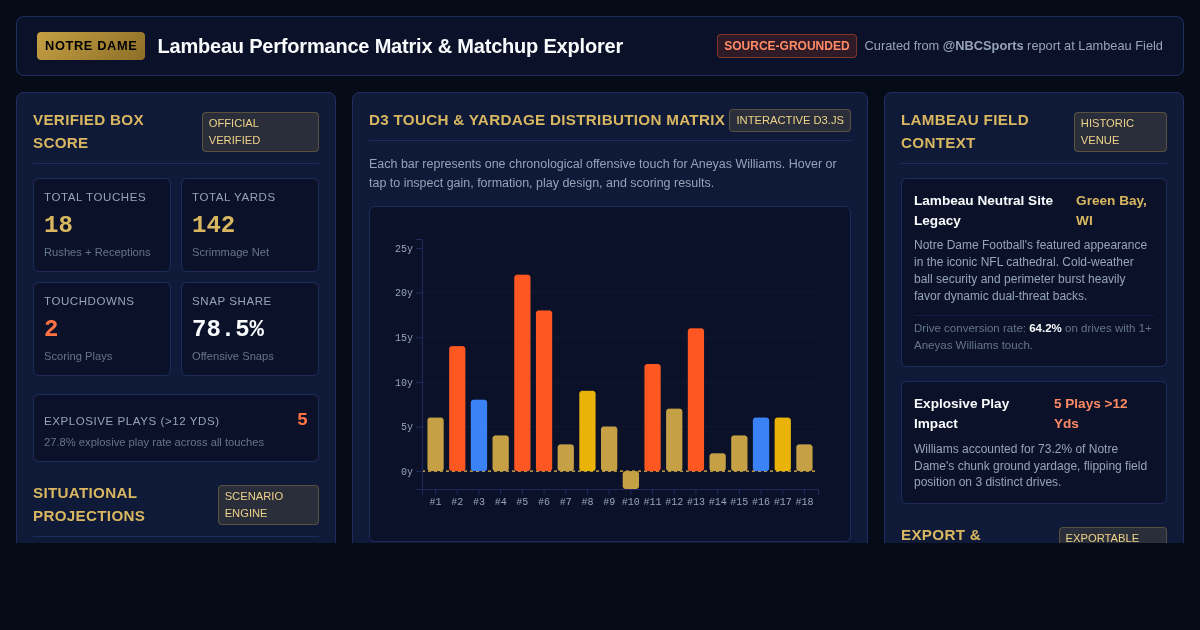Tap the bar for touch #18
The height and width of the screenshot is (630, 1200).
[804, 458]
